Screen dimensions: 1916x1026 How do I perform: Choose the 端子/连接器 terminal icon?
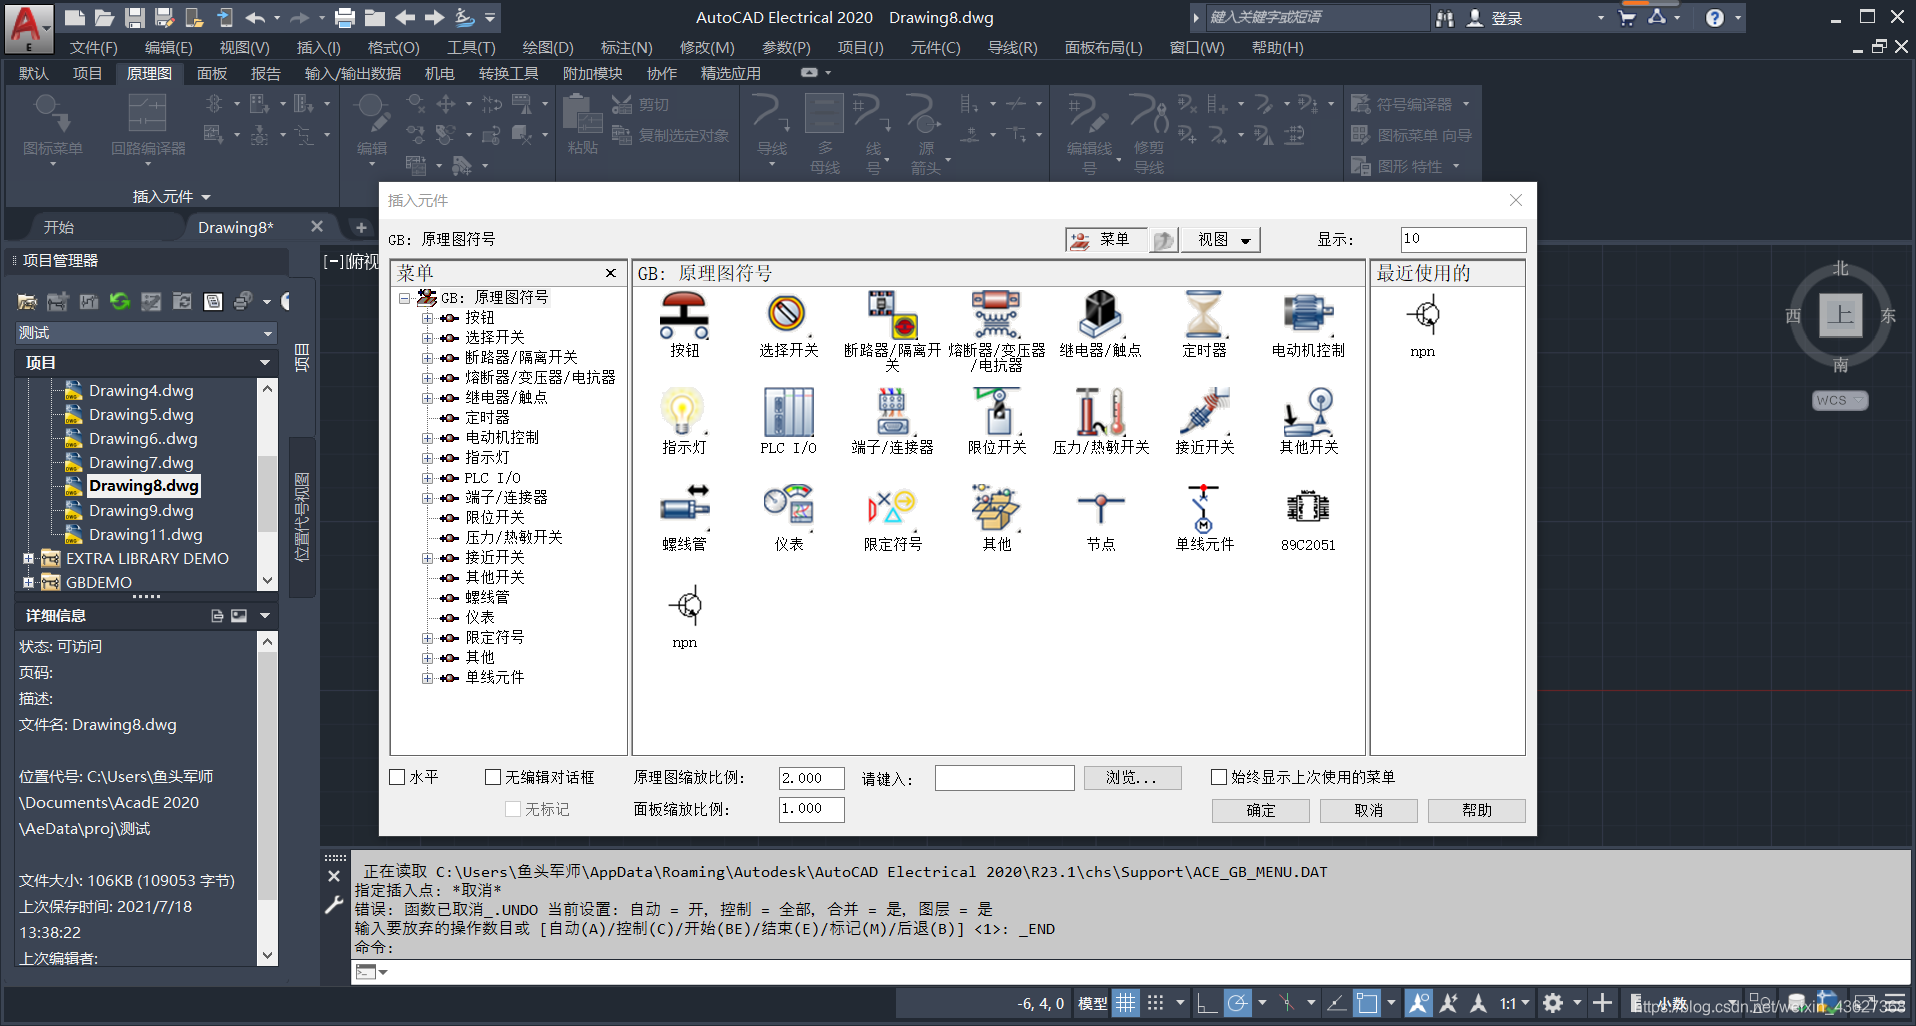click(893, 411)
